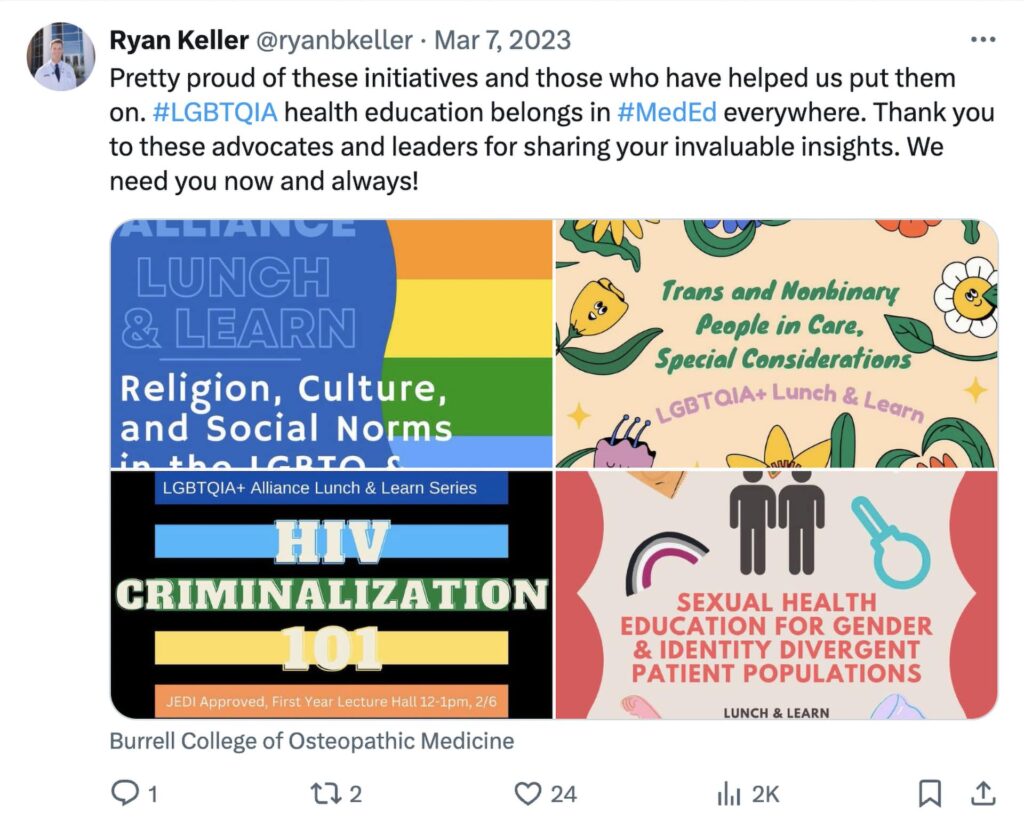Click the 24 likes count
The width and height of the screenshot is (1024, 827).
pos(563,794)
